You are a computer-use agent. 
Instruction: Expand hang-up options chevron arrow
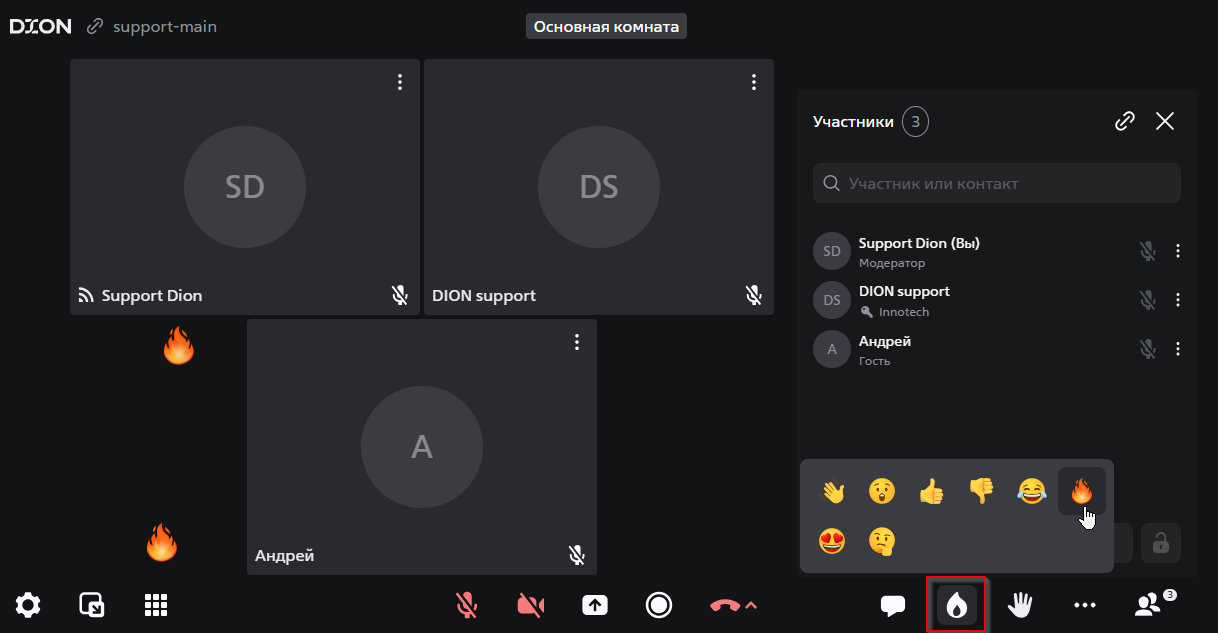tap(752, 605)
